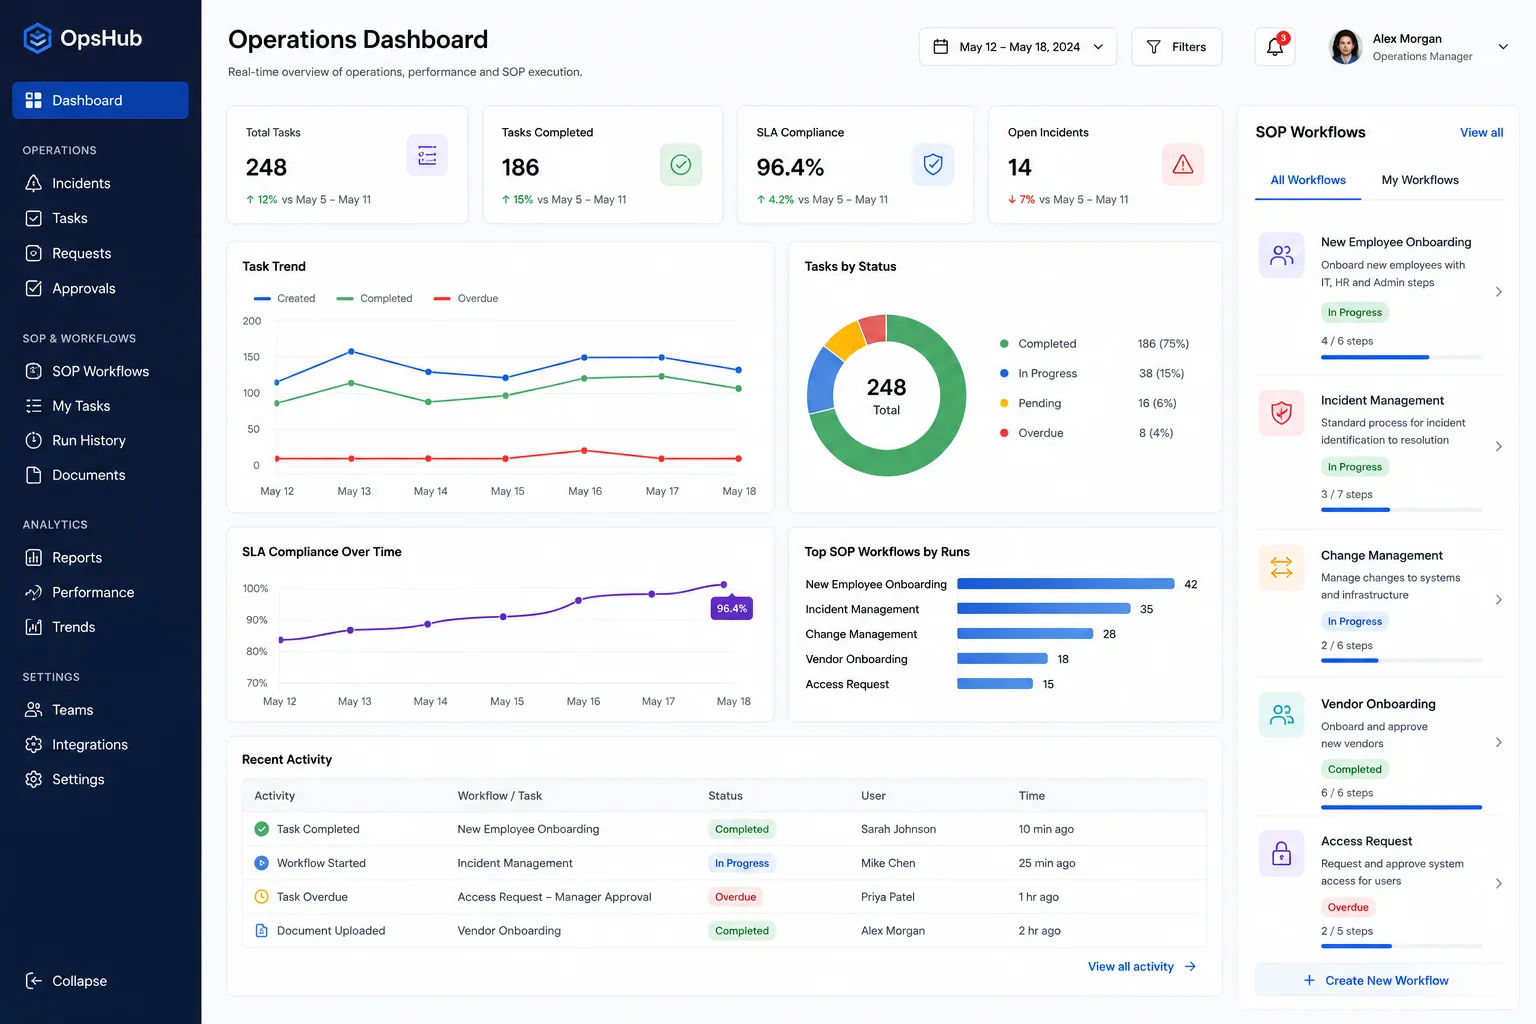Image resolution: width=1536 pixels, height=1024 pixels.
Task: Click the Change Management arrows icon
Action: tap(1281, 567)
